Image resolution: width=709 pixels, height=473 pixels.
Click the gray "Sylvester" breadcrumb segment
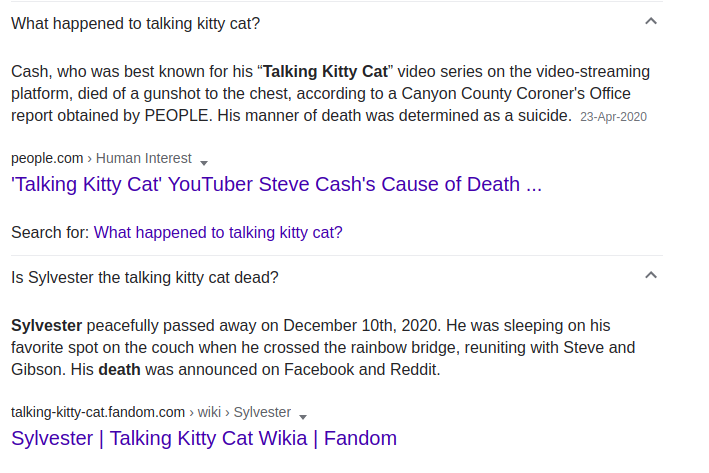262,412
